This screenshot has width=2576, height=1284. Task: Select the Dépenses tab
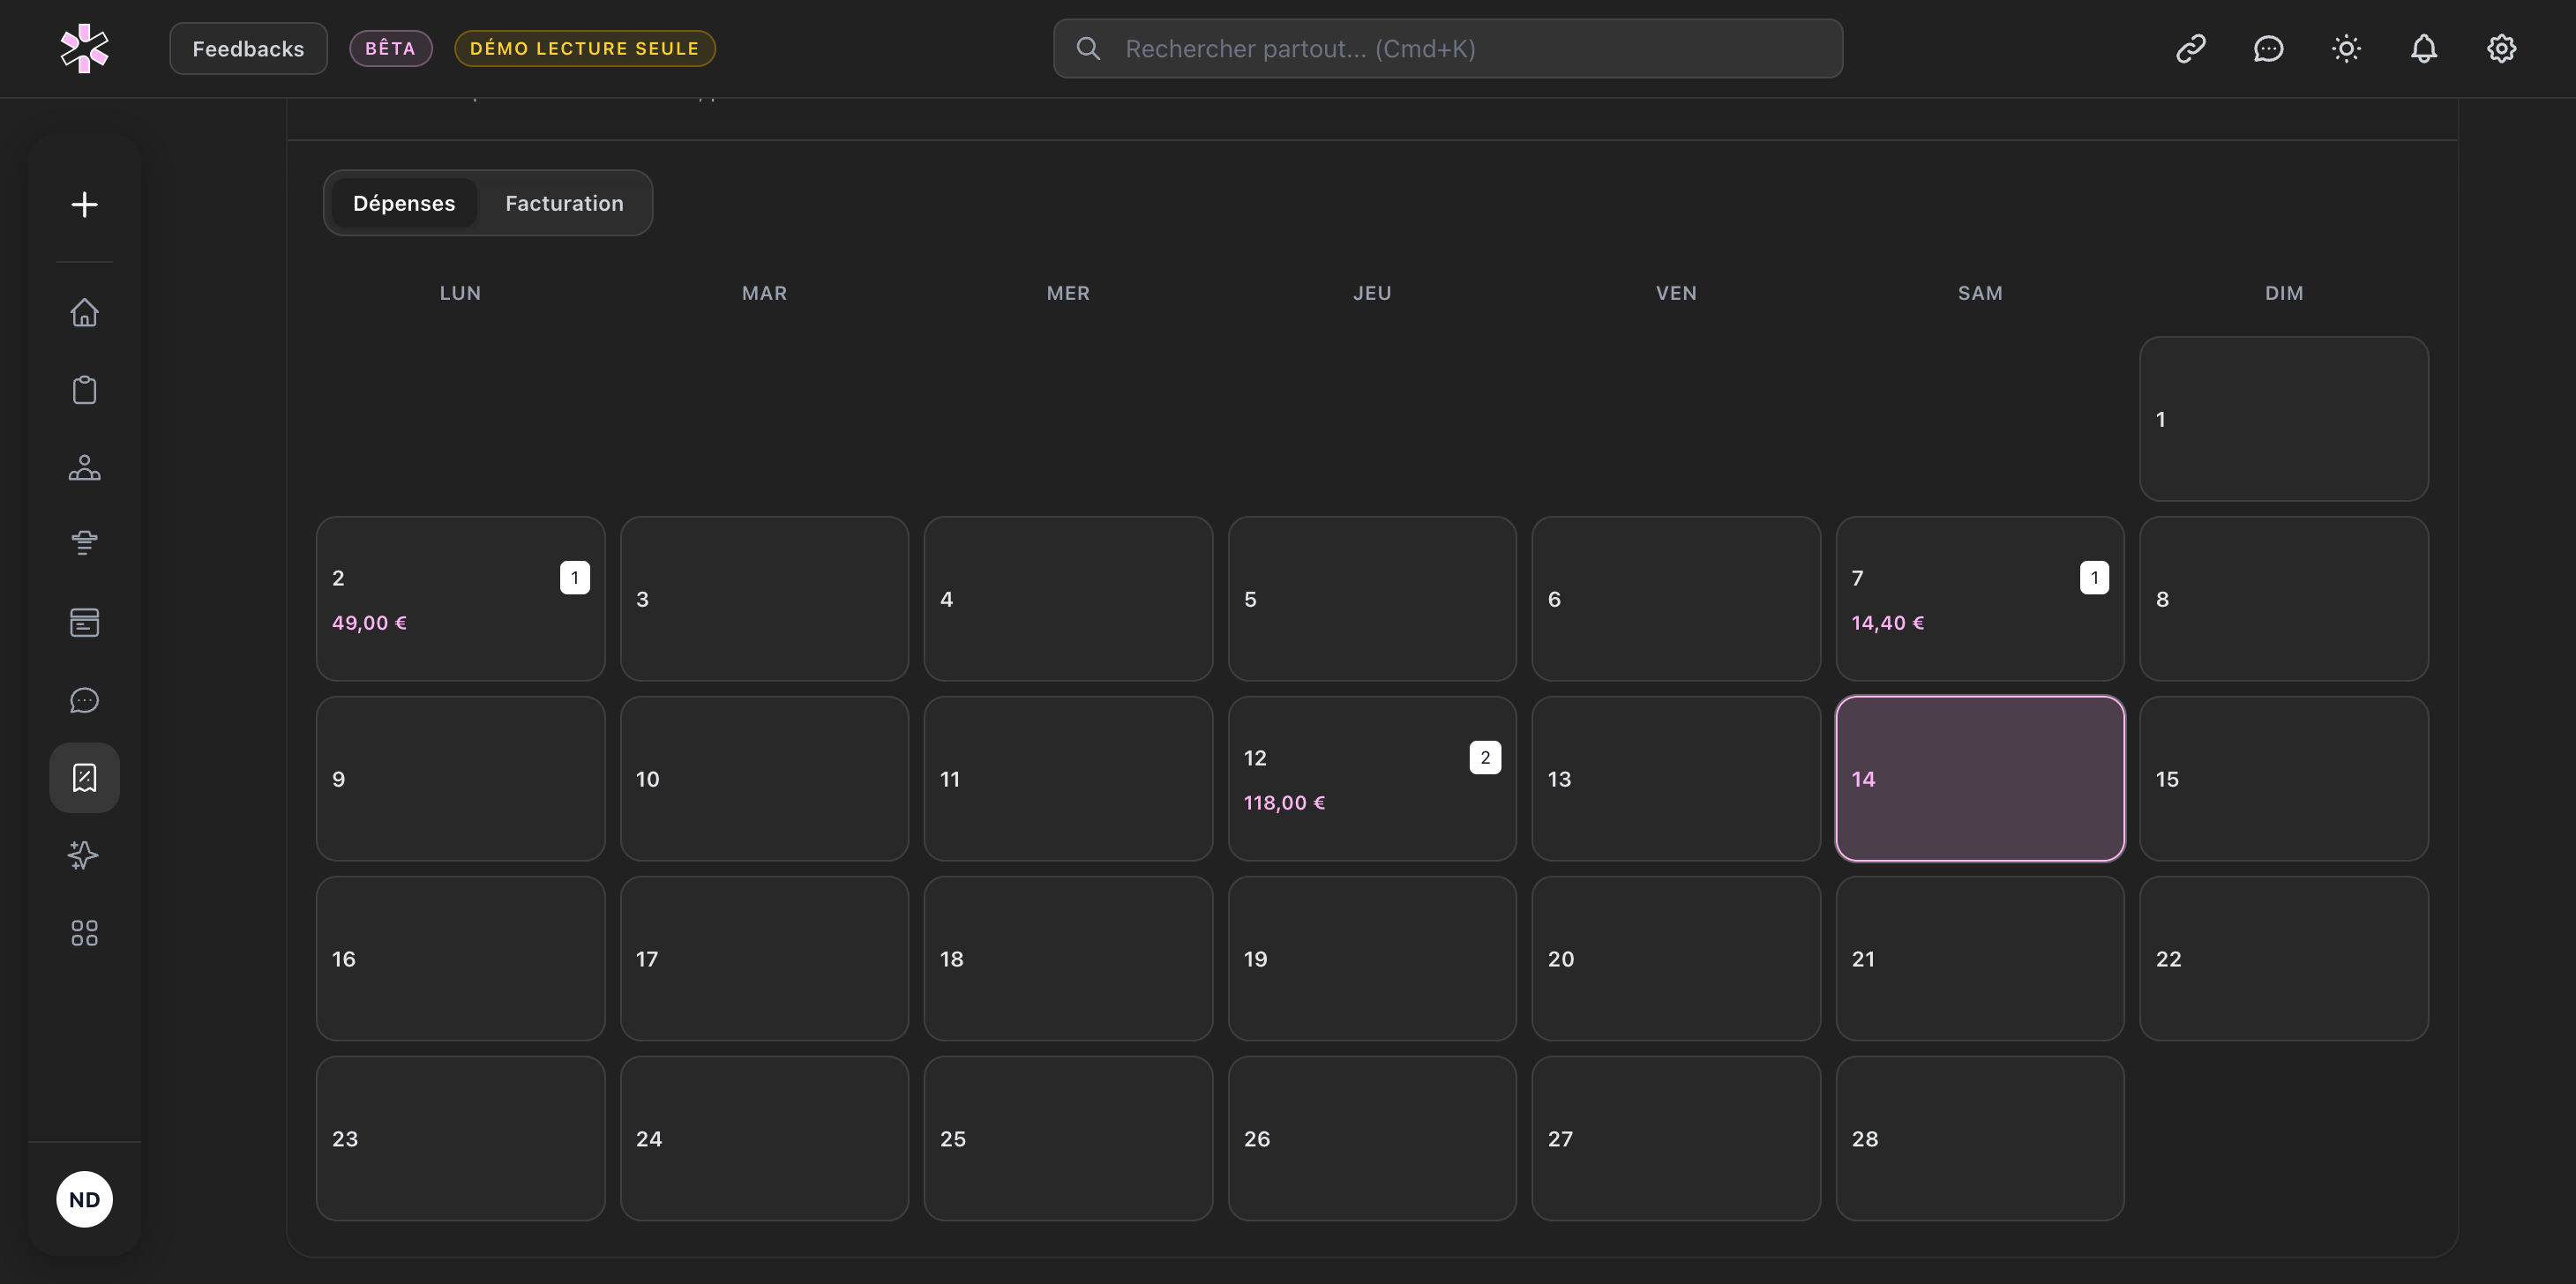(x=404, y=203)
